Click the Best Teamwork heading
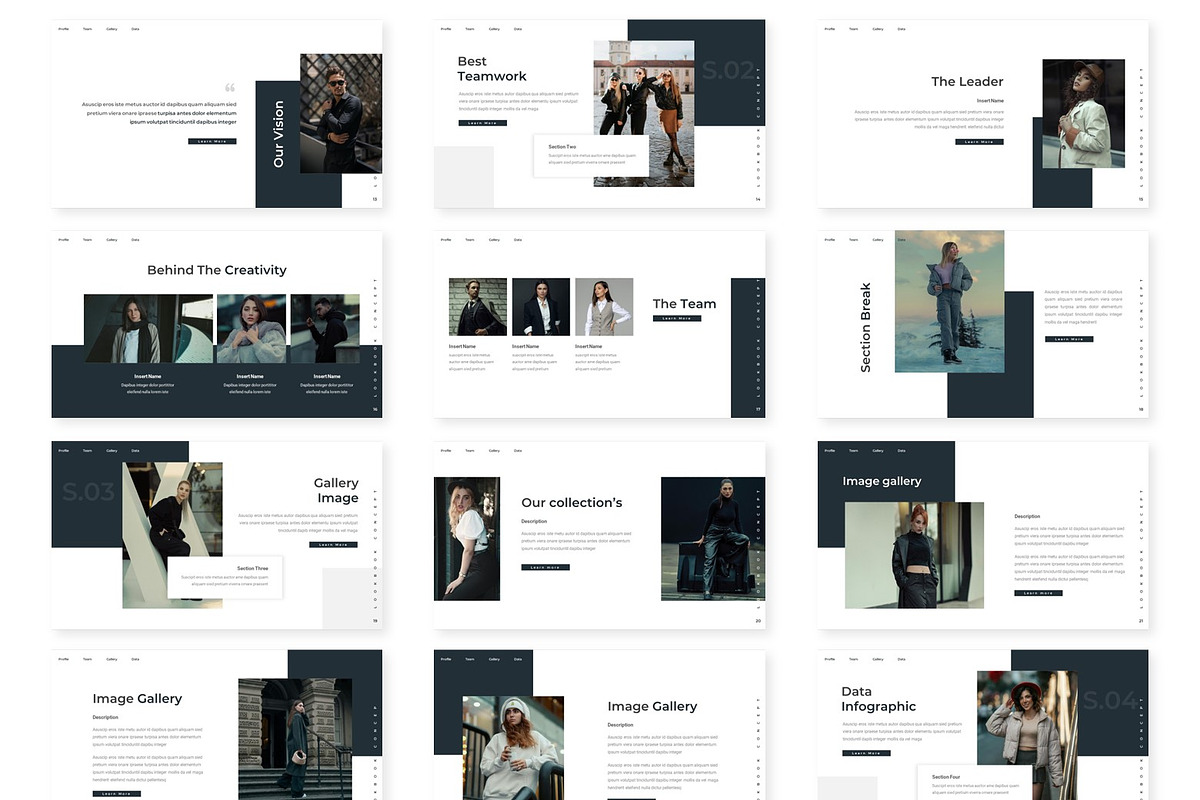The width and height of the screenshot is (1200, 800). [492, 69]
